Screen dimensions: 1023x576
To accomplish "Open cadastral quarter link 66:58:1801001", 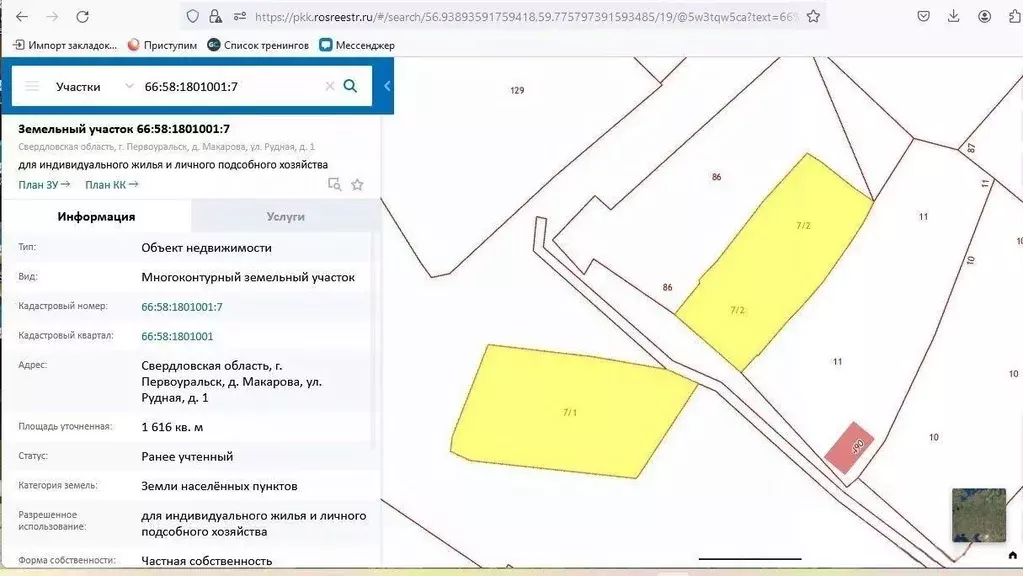I will coord(177,336).
